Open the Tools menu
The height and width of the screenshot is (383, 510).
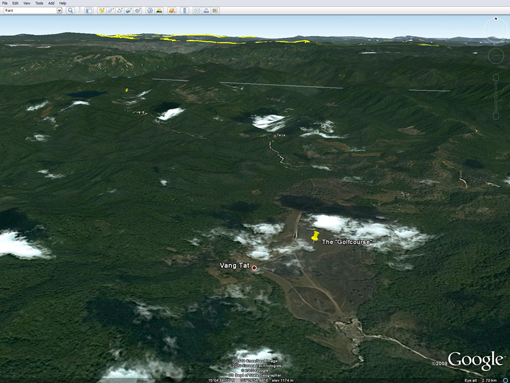[x=39, y=3]
